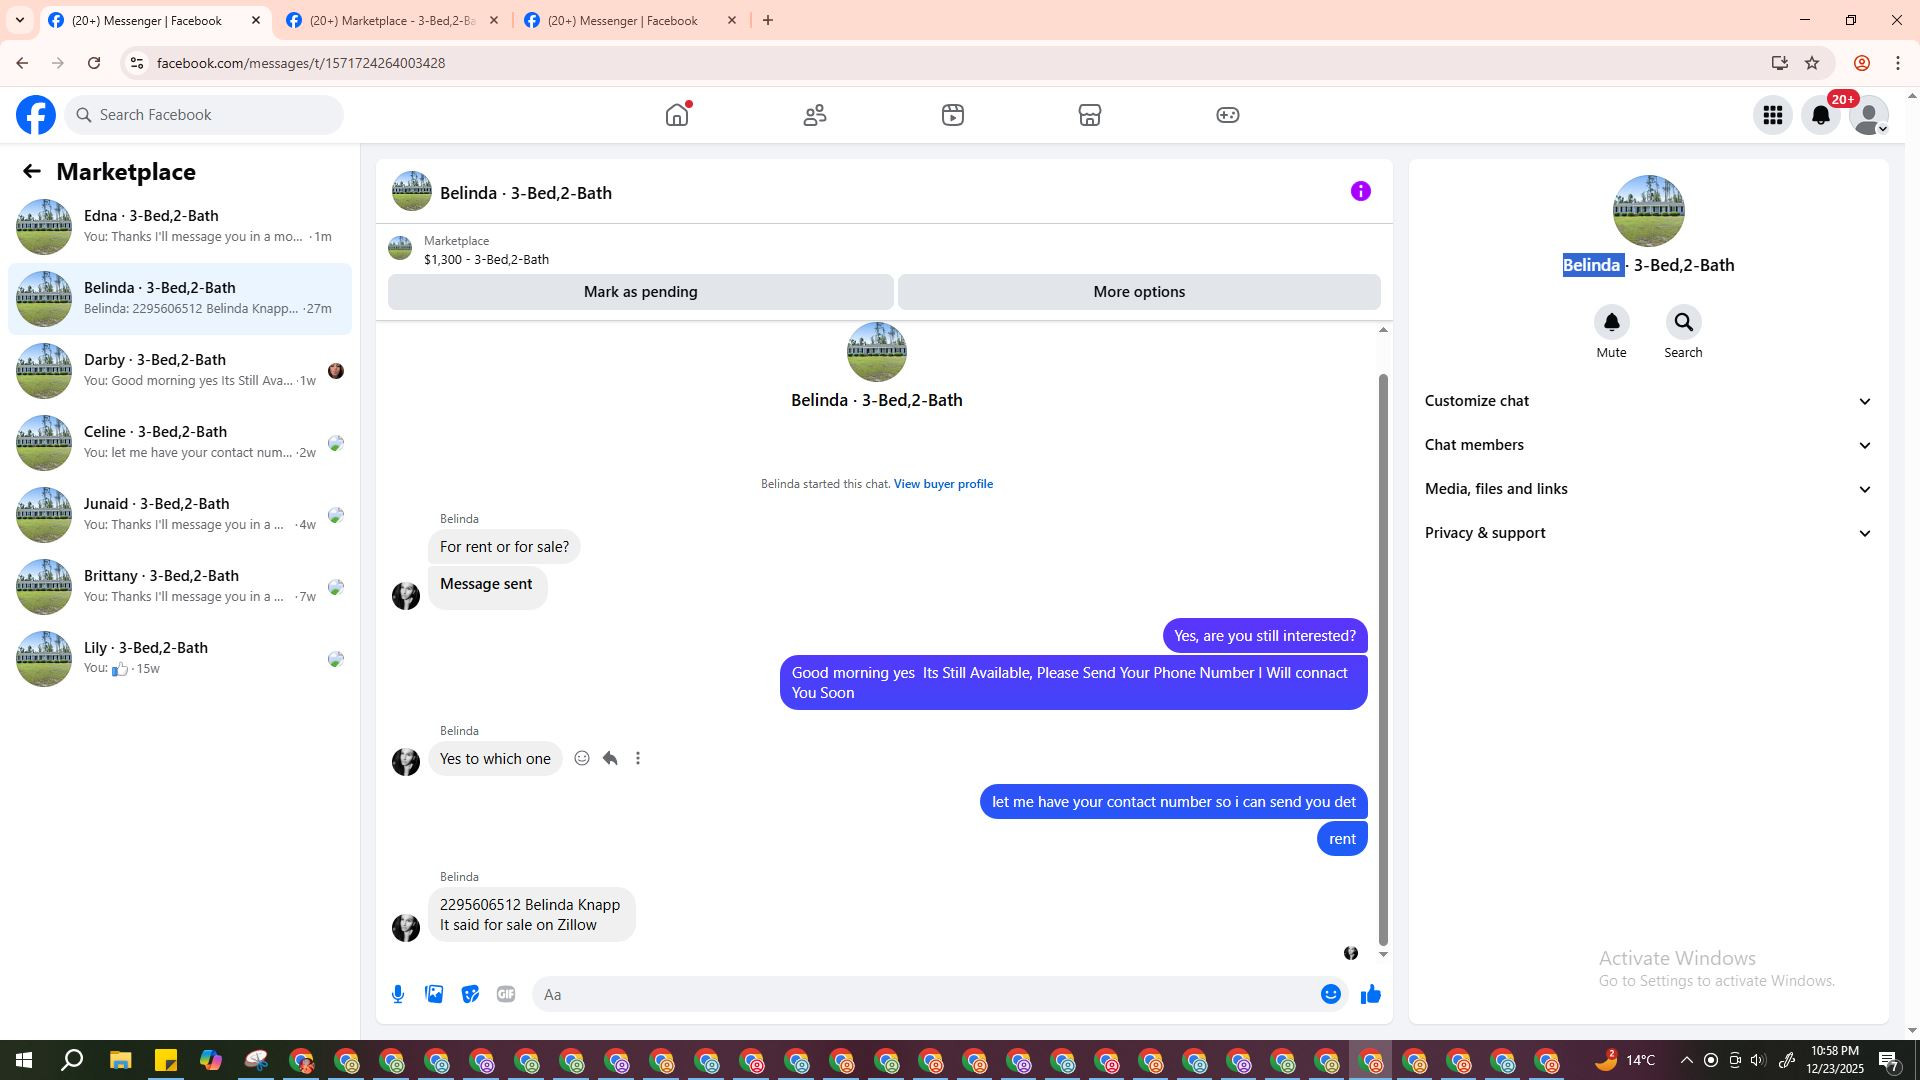This screenshot has width=1920, height=1080.
Task: React to the 'Yes to which one' message
Action: coord(582,759)
